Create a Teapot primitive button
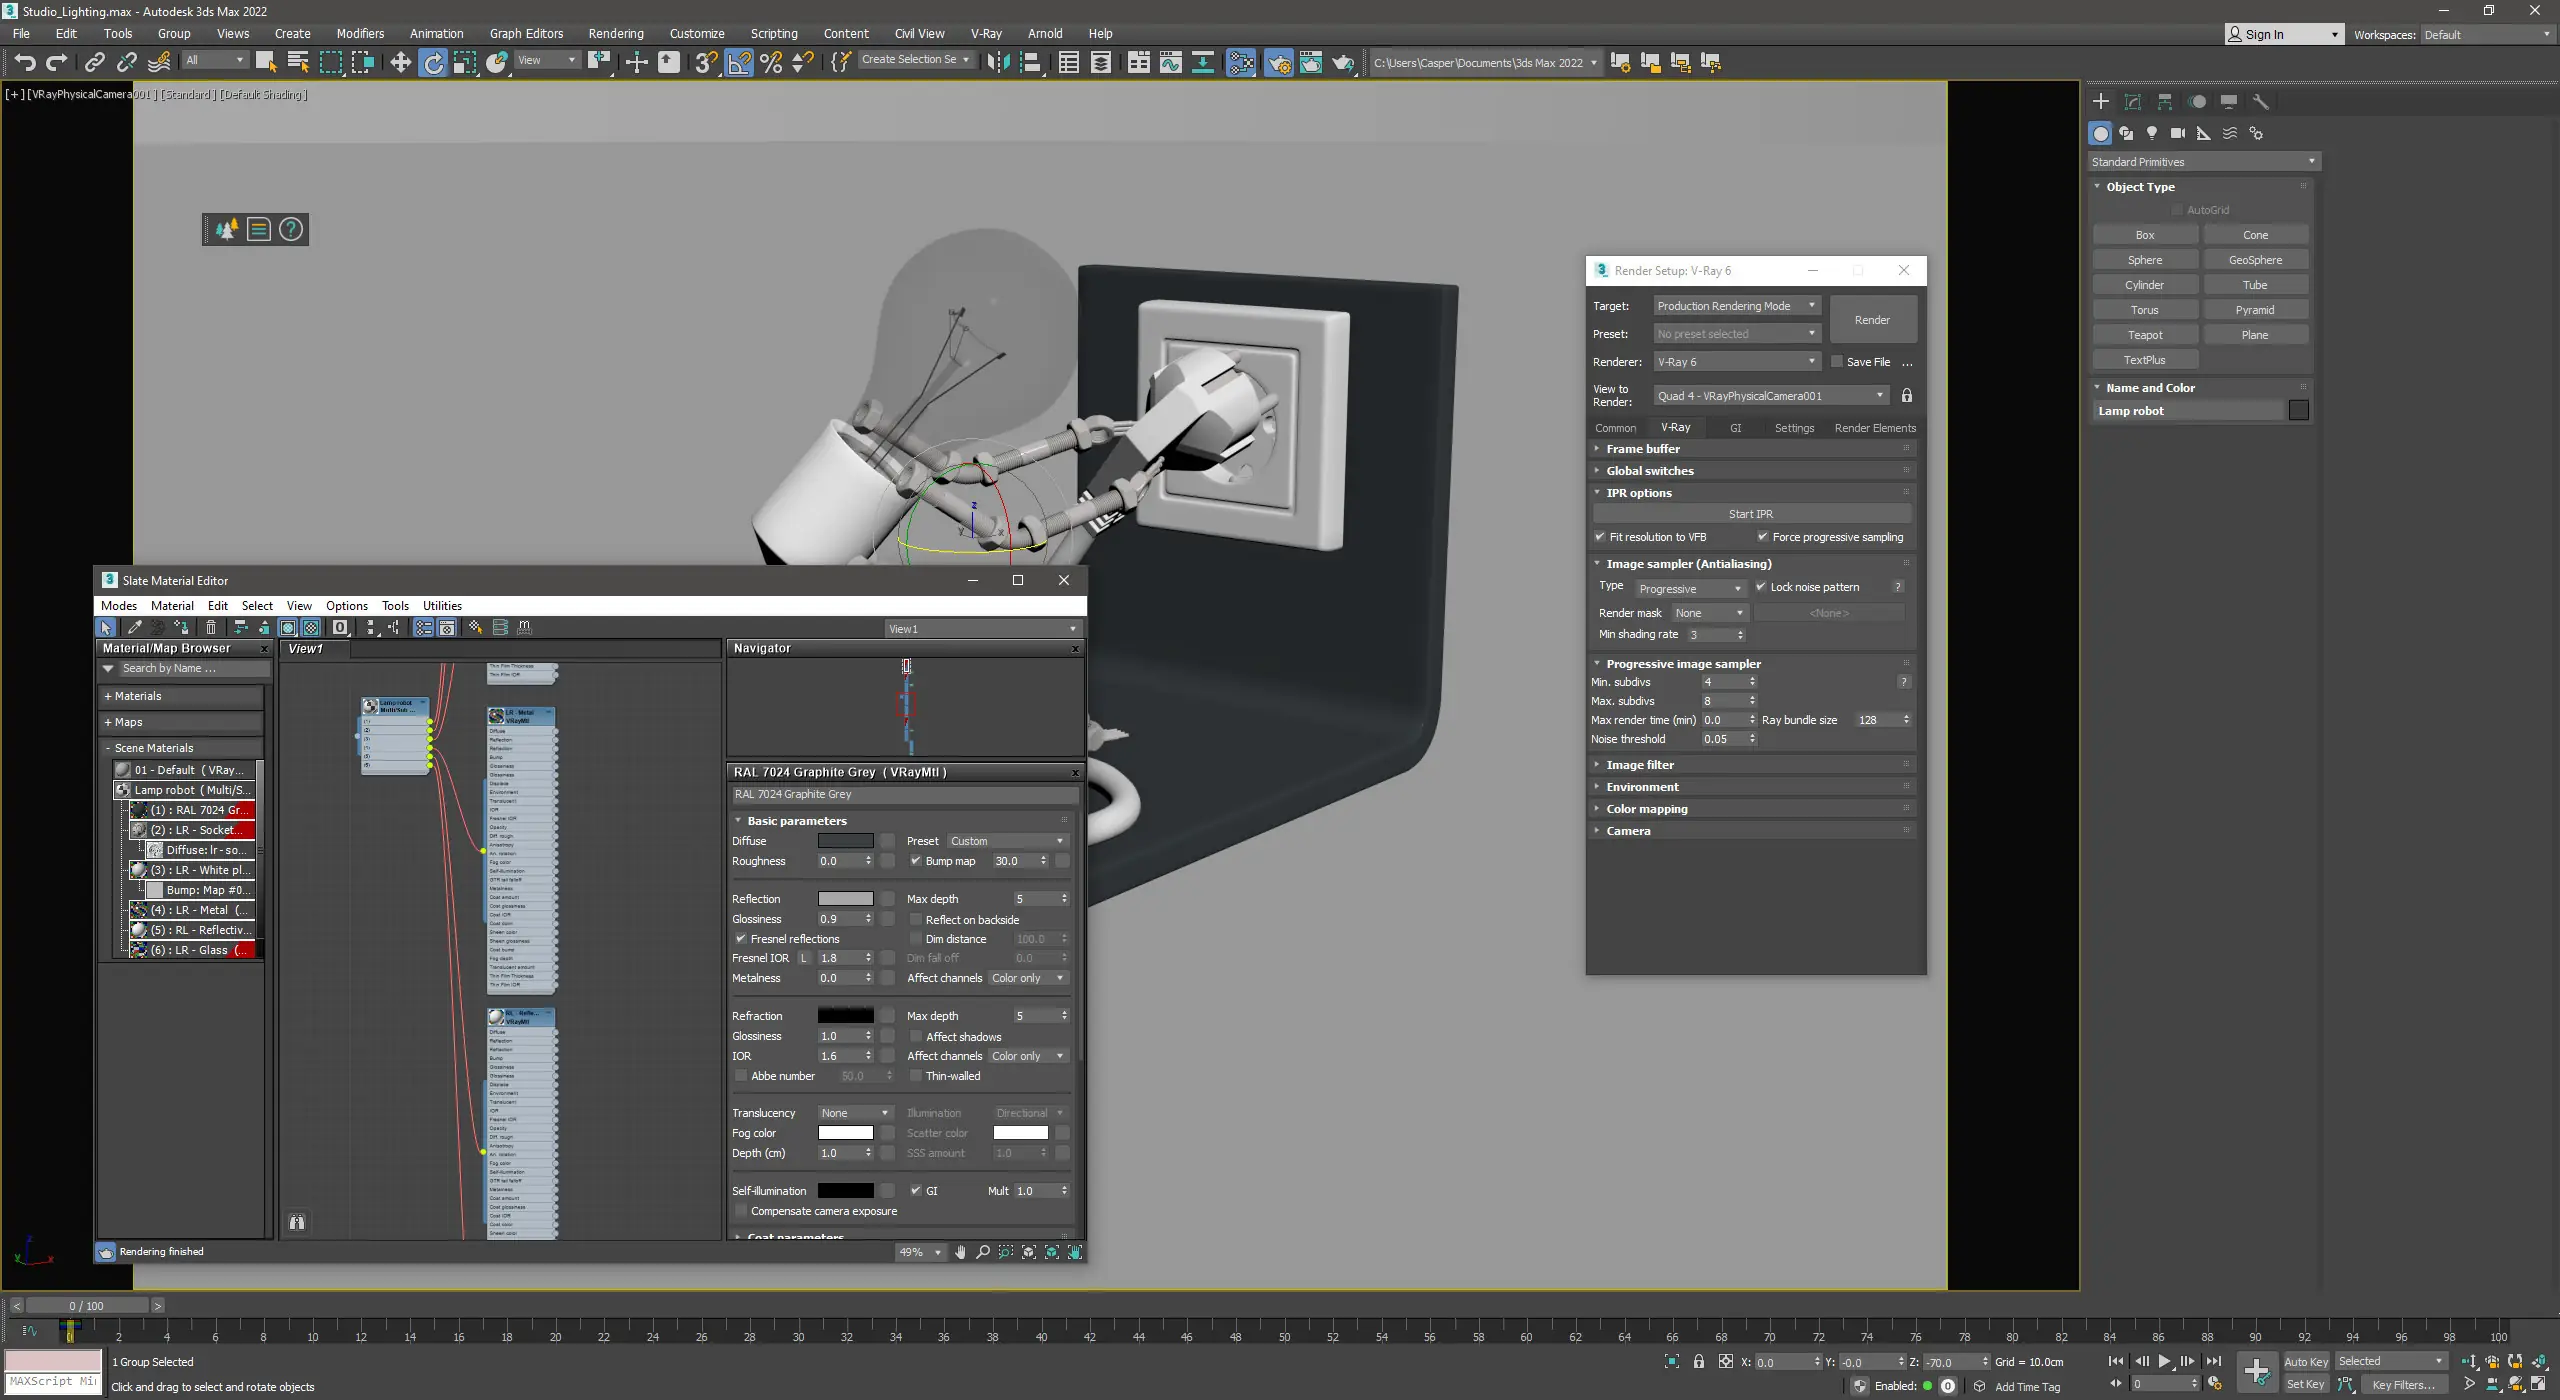2560x1400 pixels. click(x=2144, y=335)
